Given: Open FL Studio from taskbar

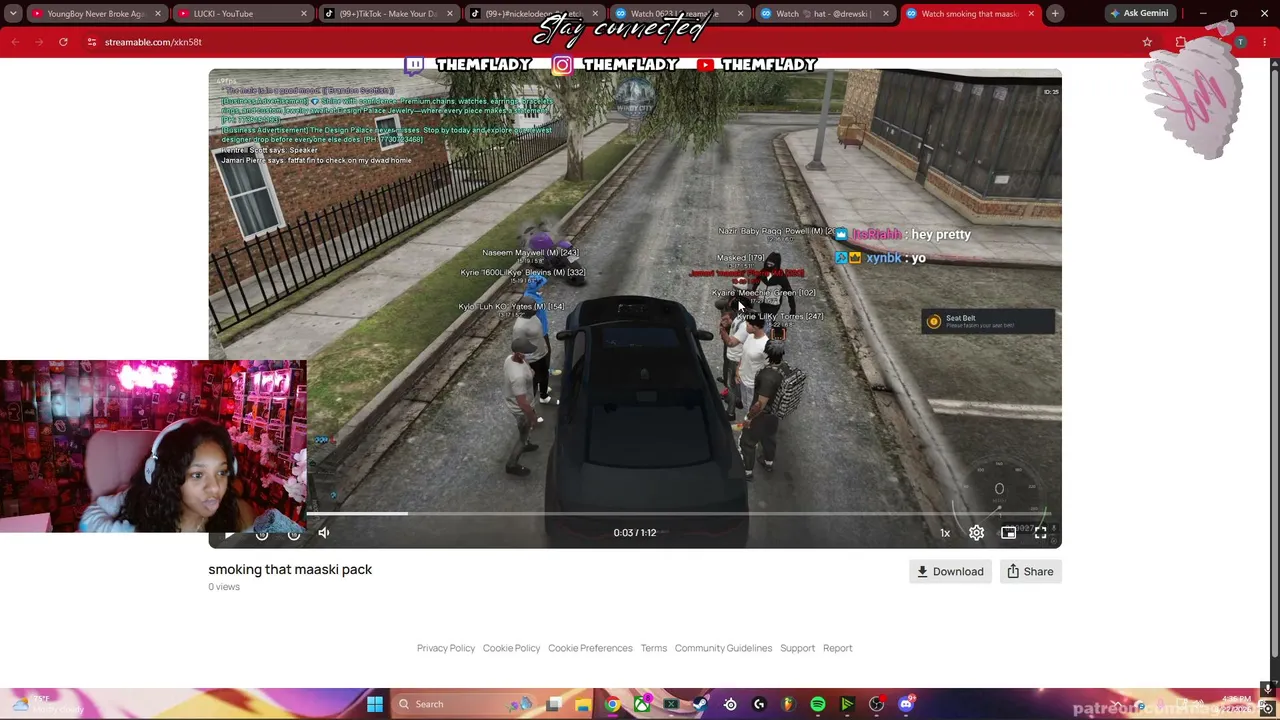Looking at the screenshot, I should tap(788, 704).
